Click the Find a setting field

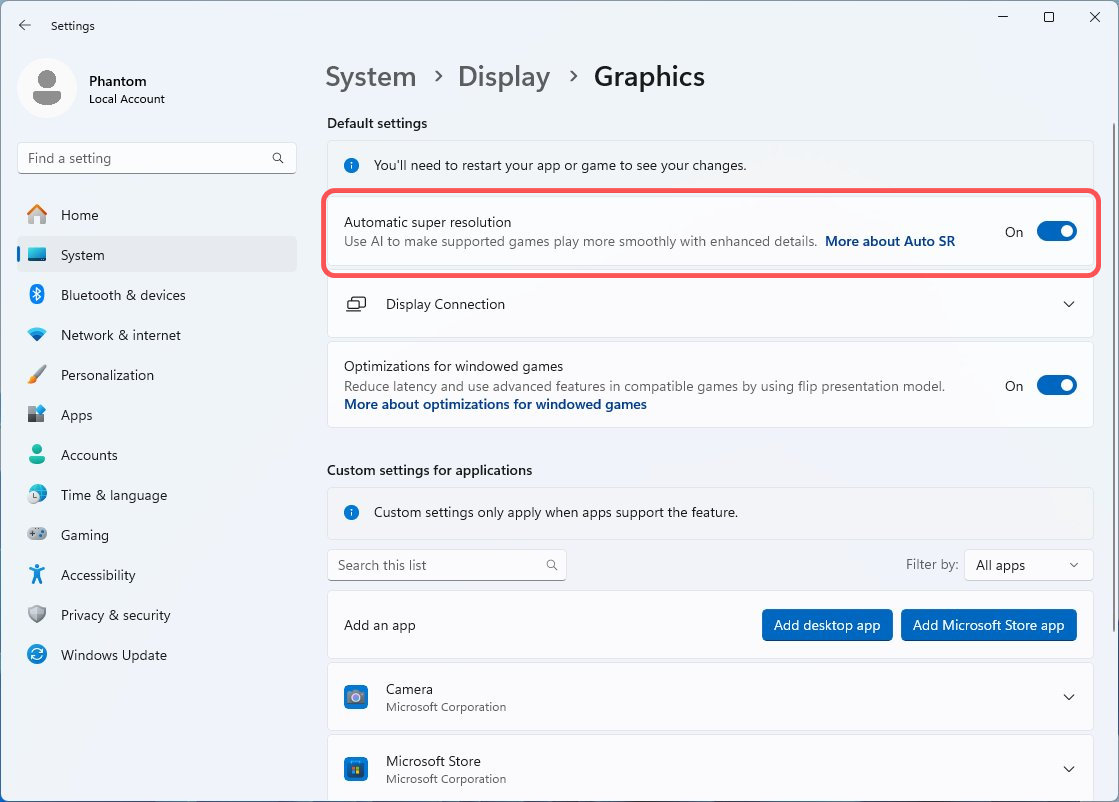(x=157, y=158)
